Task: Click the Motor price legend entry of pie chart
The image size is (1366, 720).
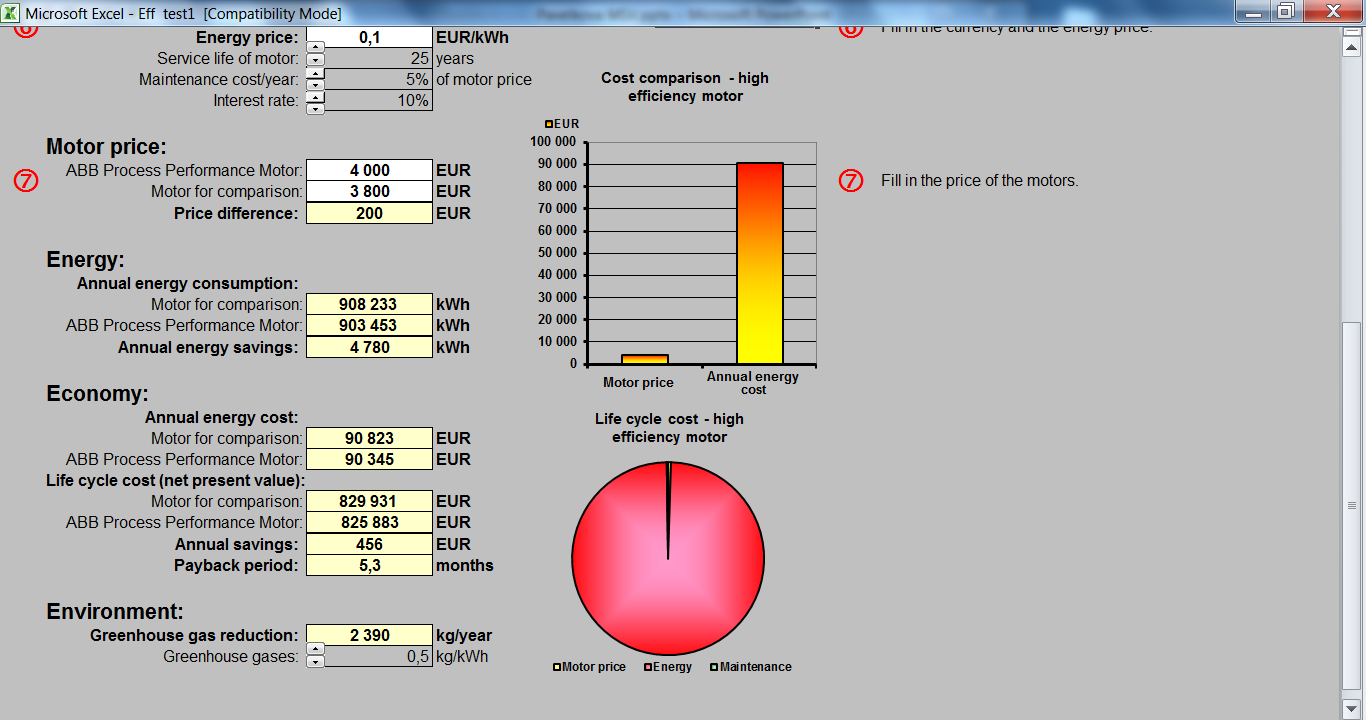Action: click(590, 667)
